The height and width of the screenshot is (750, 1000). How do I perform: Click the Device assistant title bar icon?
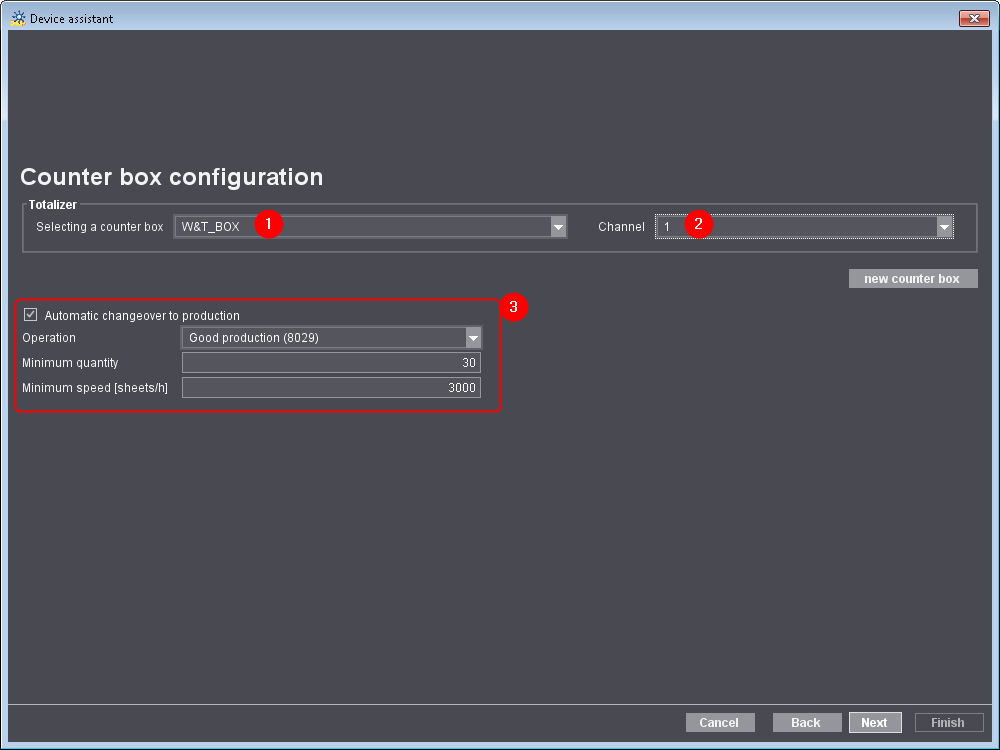point(15,17)
